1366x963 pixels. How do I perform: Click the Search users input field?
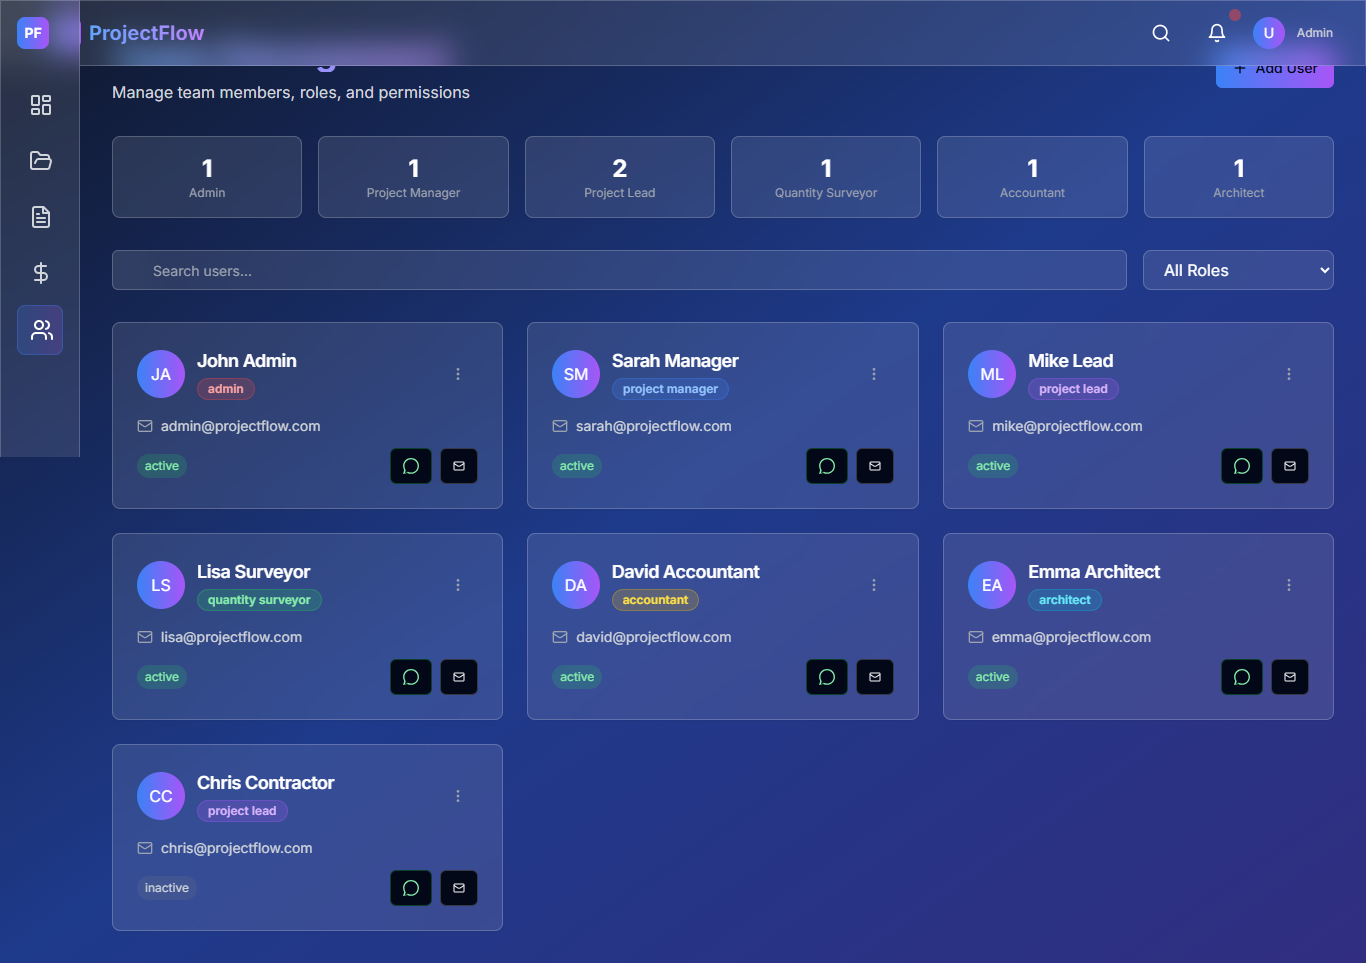click(619, 270)
